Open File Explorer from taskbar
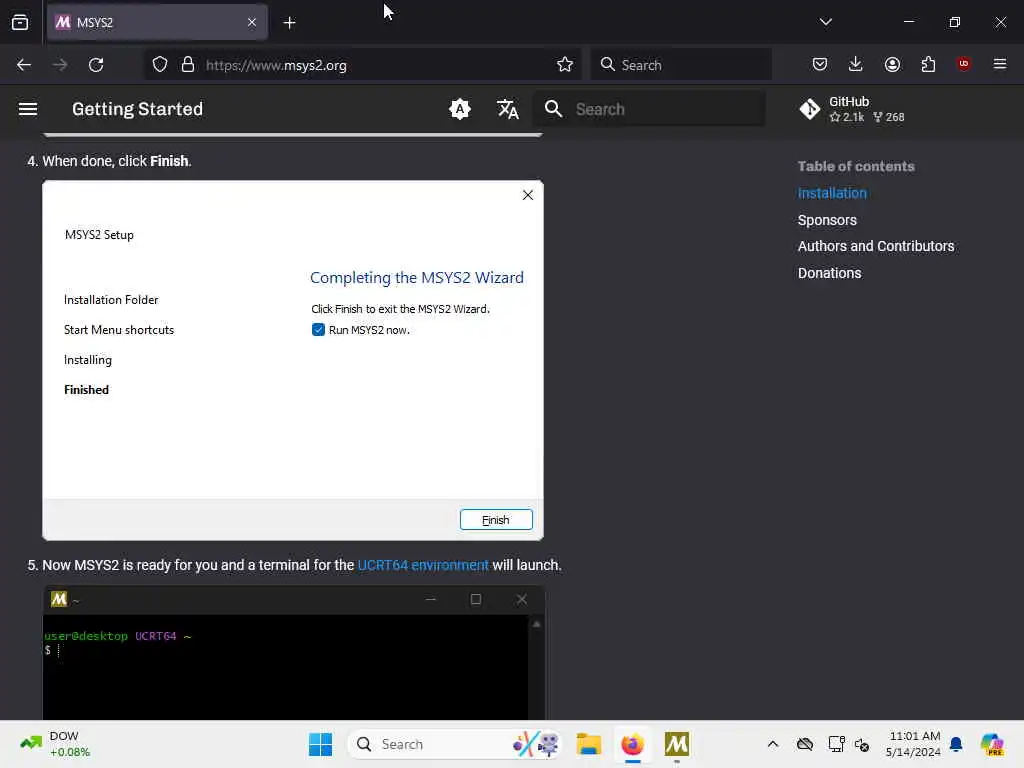The image size is (1024, 768). point(588,744)
